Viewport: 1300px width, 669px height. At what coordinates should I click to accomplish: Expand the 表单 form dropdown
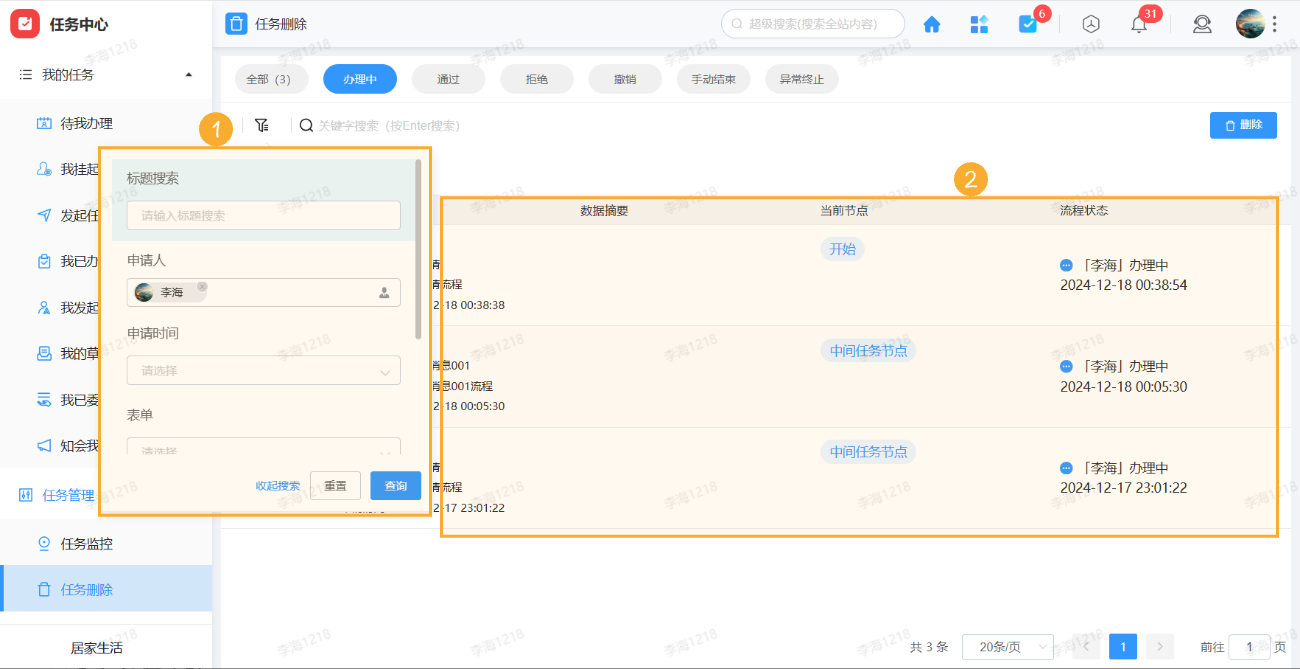point(263,447)
